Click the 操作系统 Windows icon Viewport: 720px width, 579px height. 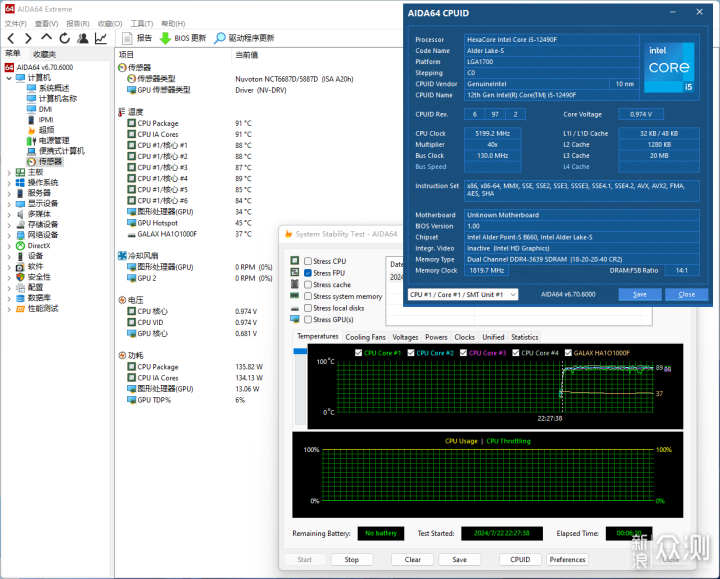tap(20, 182)
